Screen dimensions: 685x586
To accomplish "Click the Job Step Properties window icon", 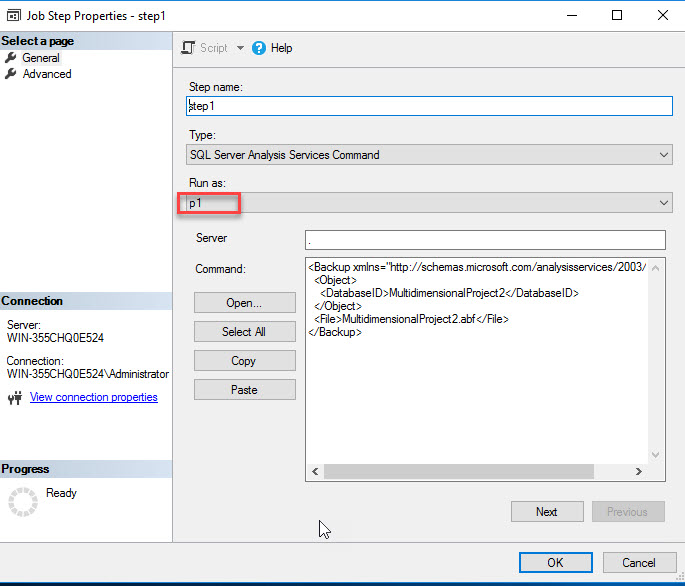I will click(14, 16).
